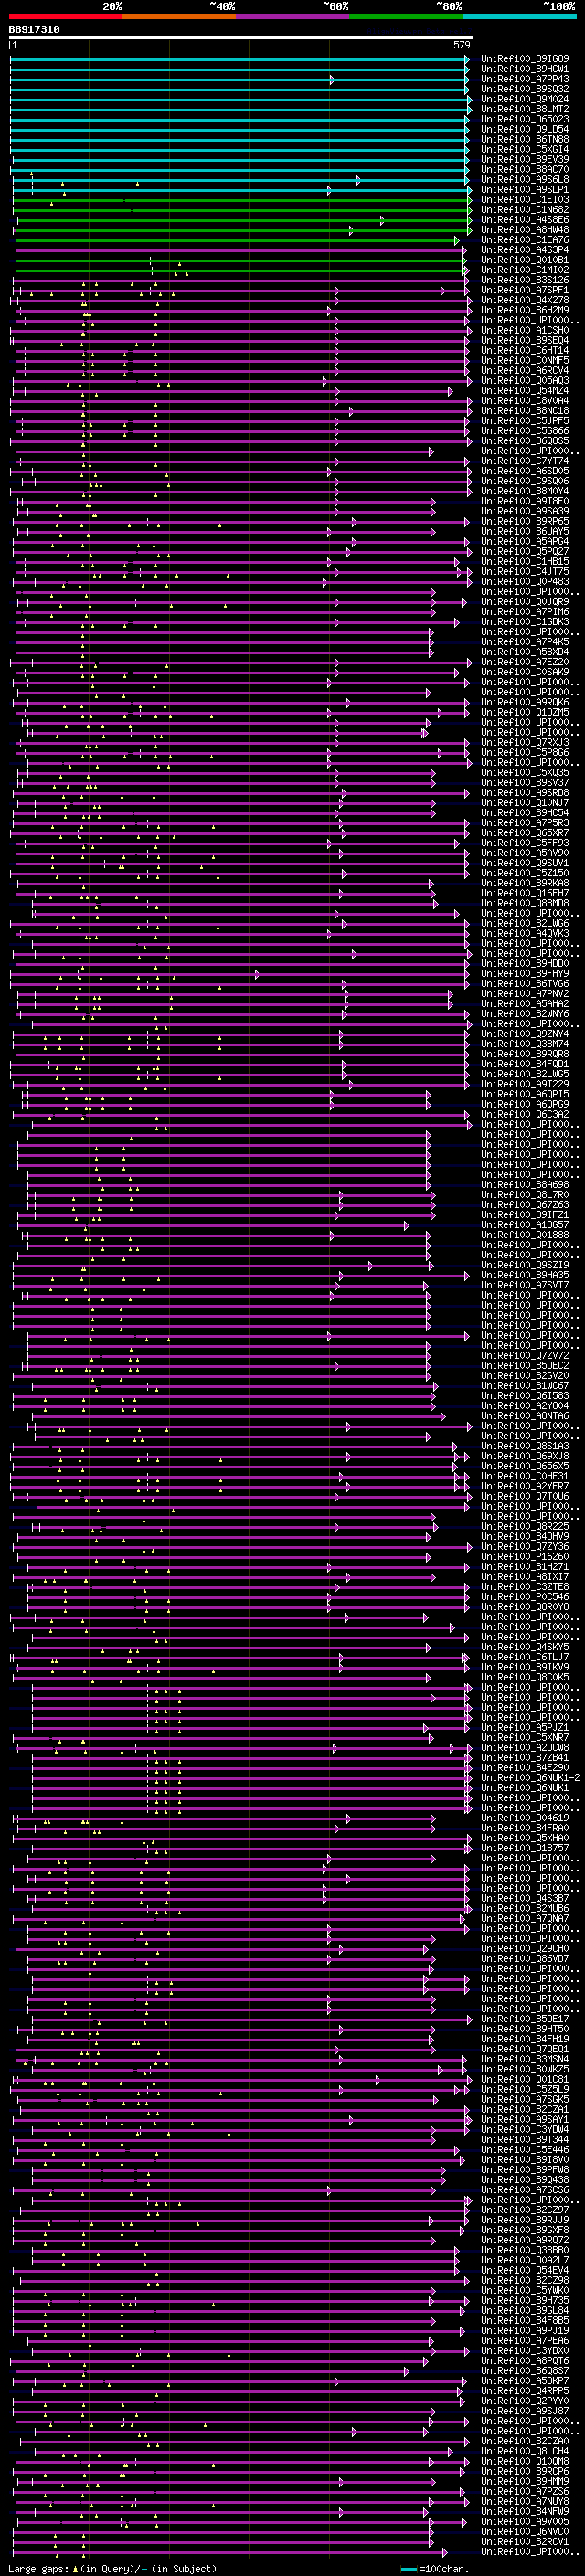
Task: Click the UniRef100_B2RCV1 label
Action: pos(525,2541)
